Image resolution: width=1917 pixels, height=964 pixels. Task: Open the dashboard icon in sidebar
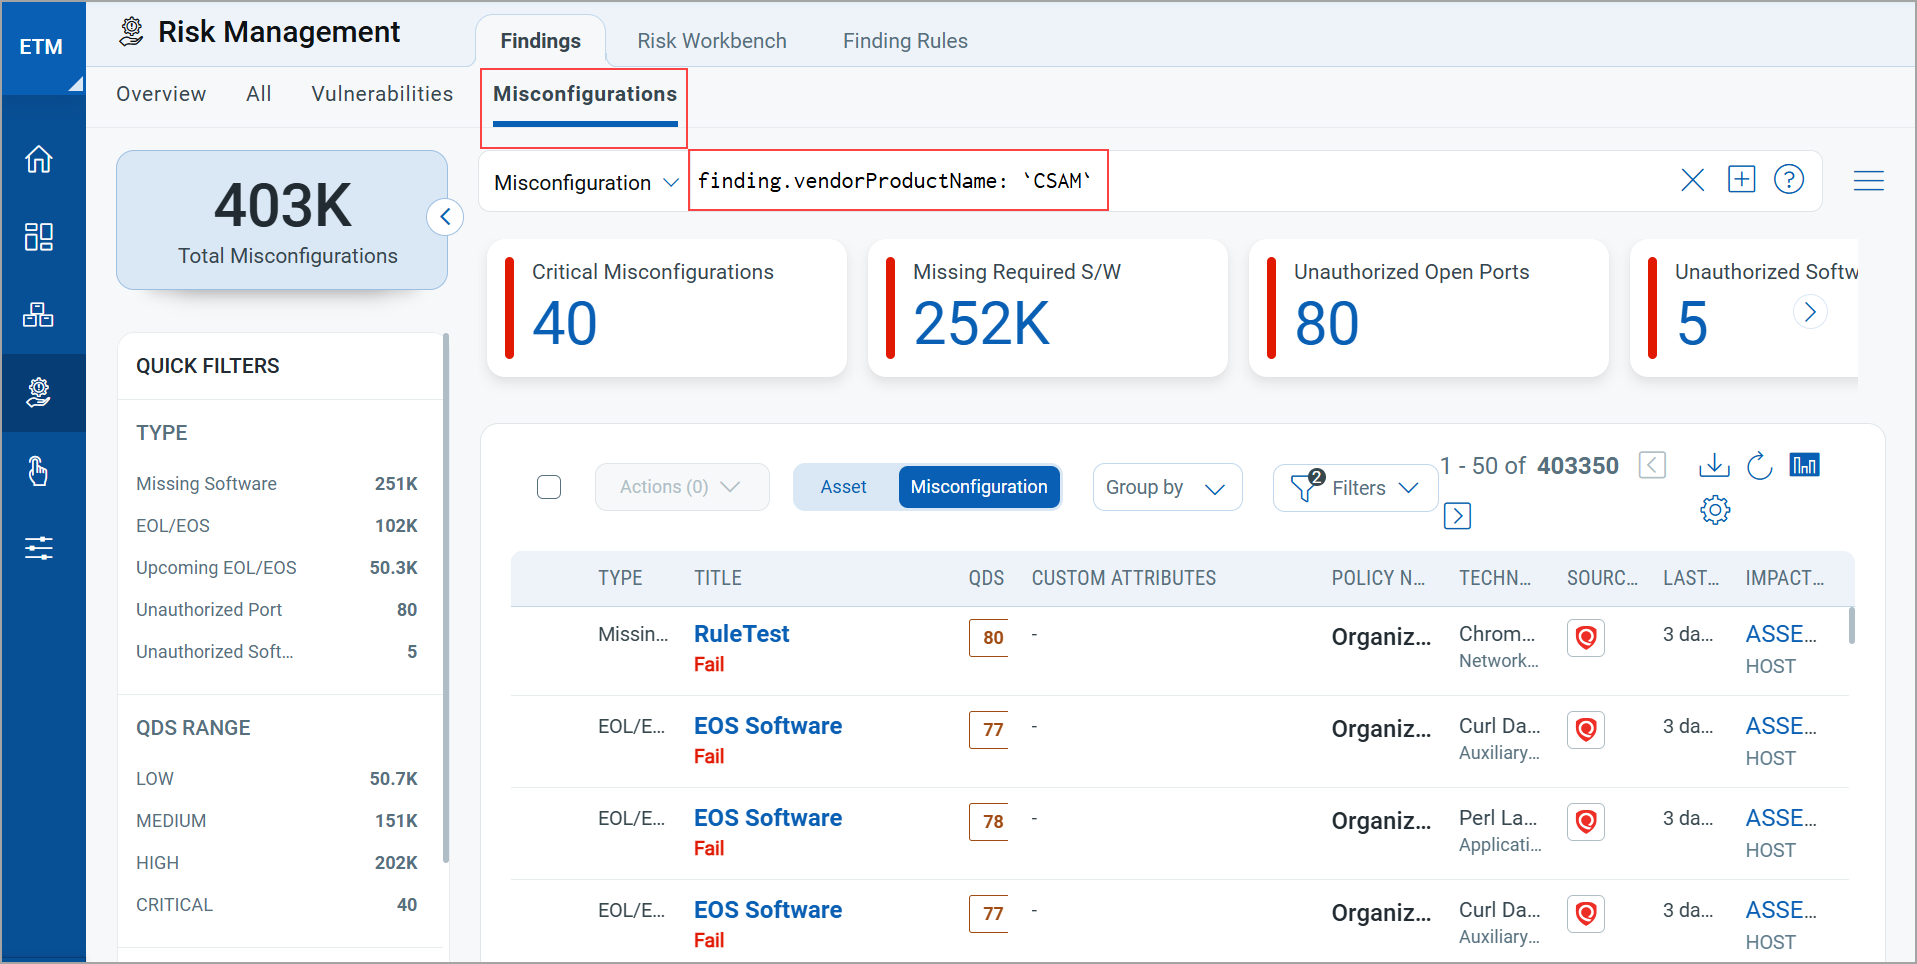tap(39, 237)
